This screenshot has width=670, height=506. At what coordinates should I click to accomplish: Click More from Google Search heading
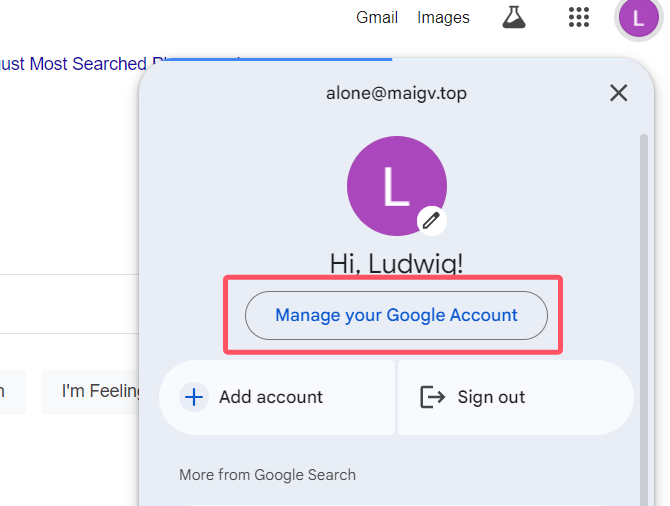tap(267, 475)
